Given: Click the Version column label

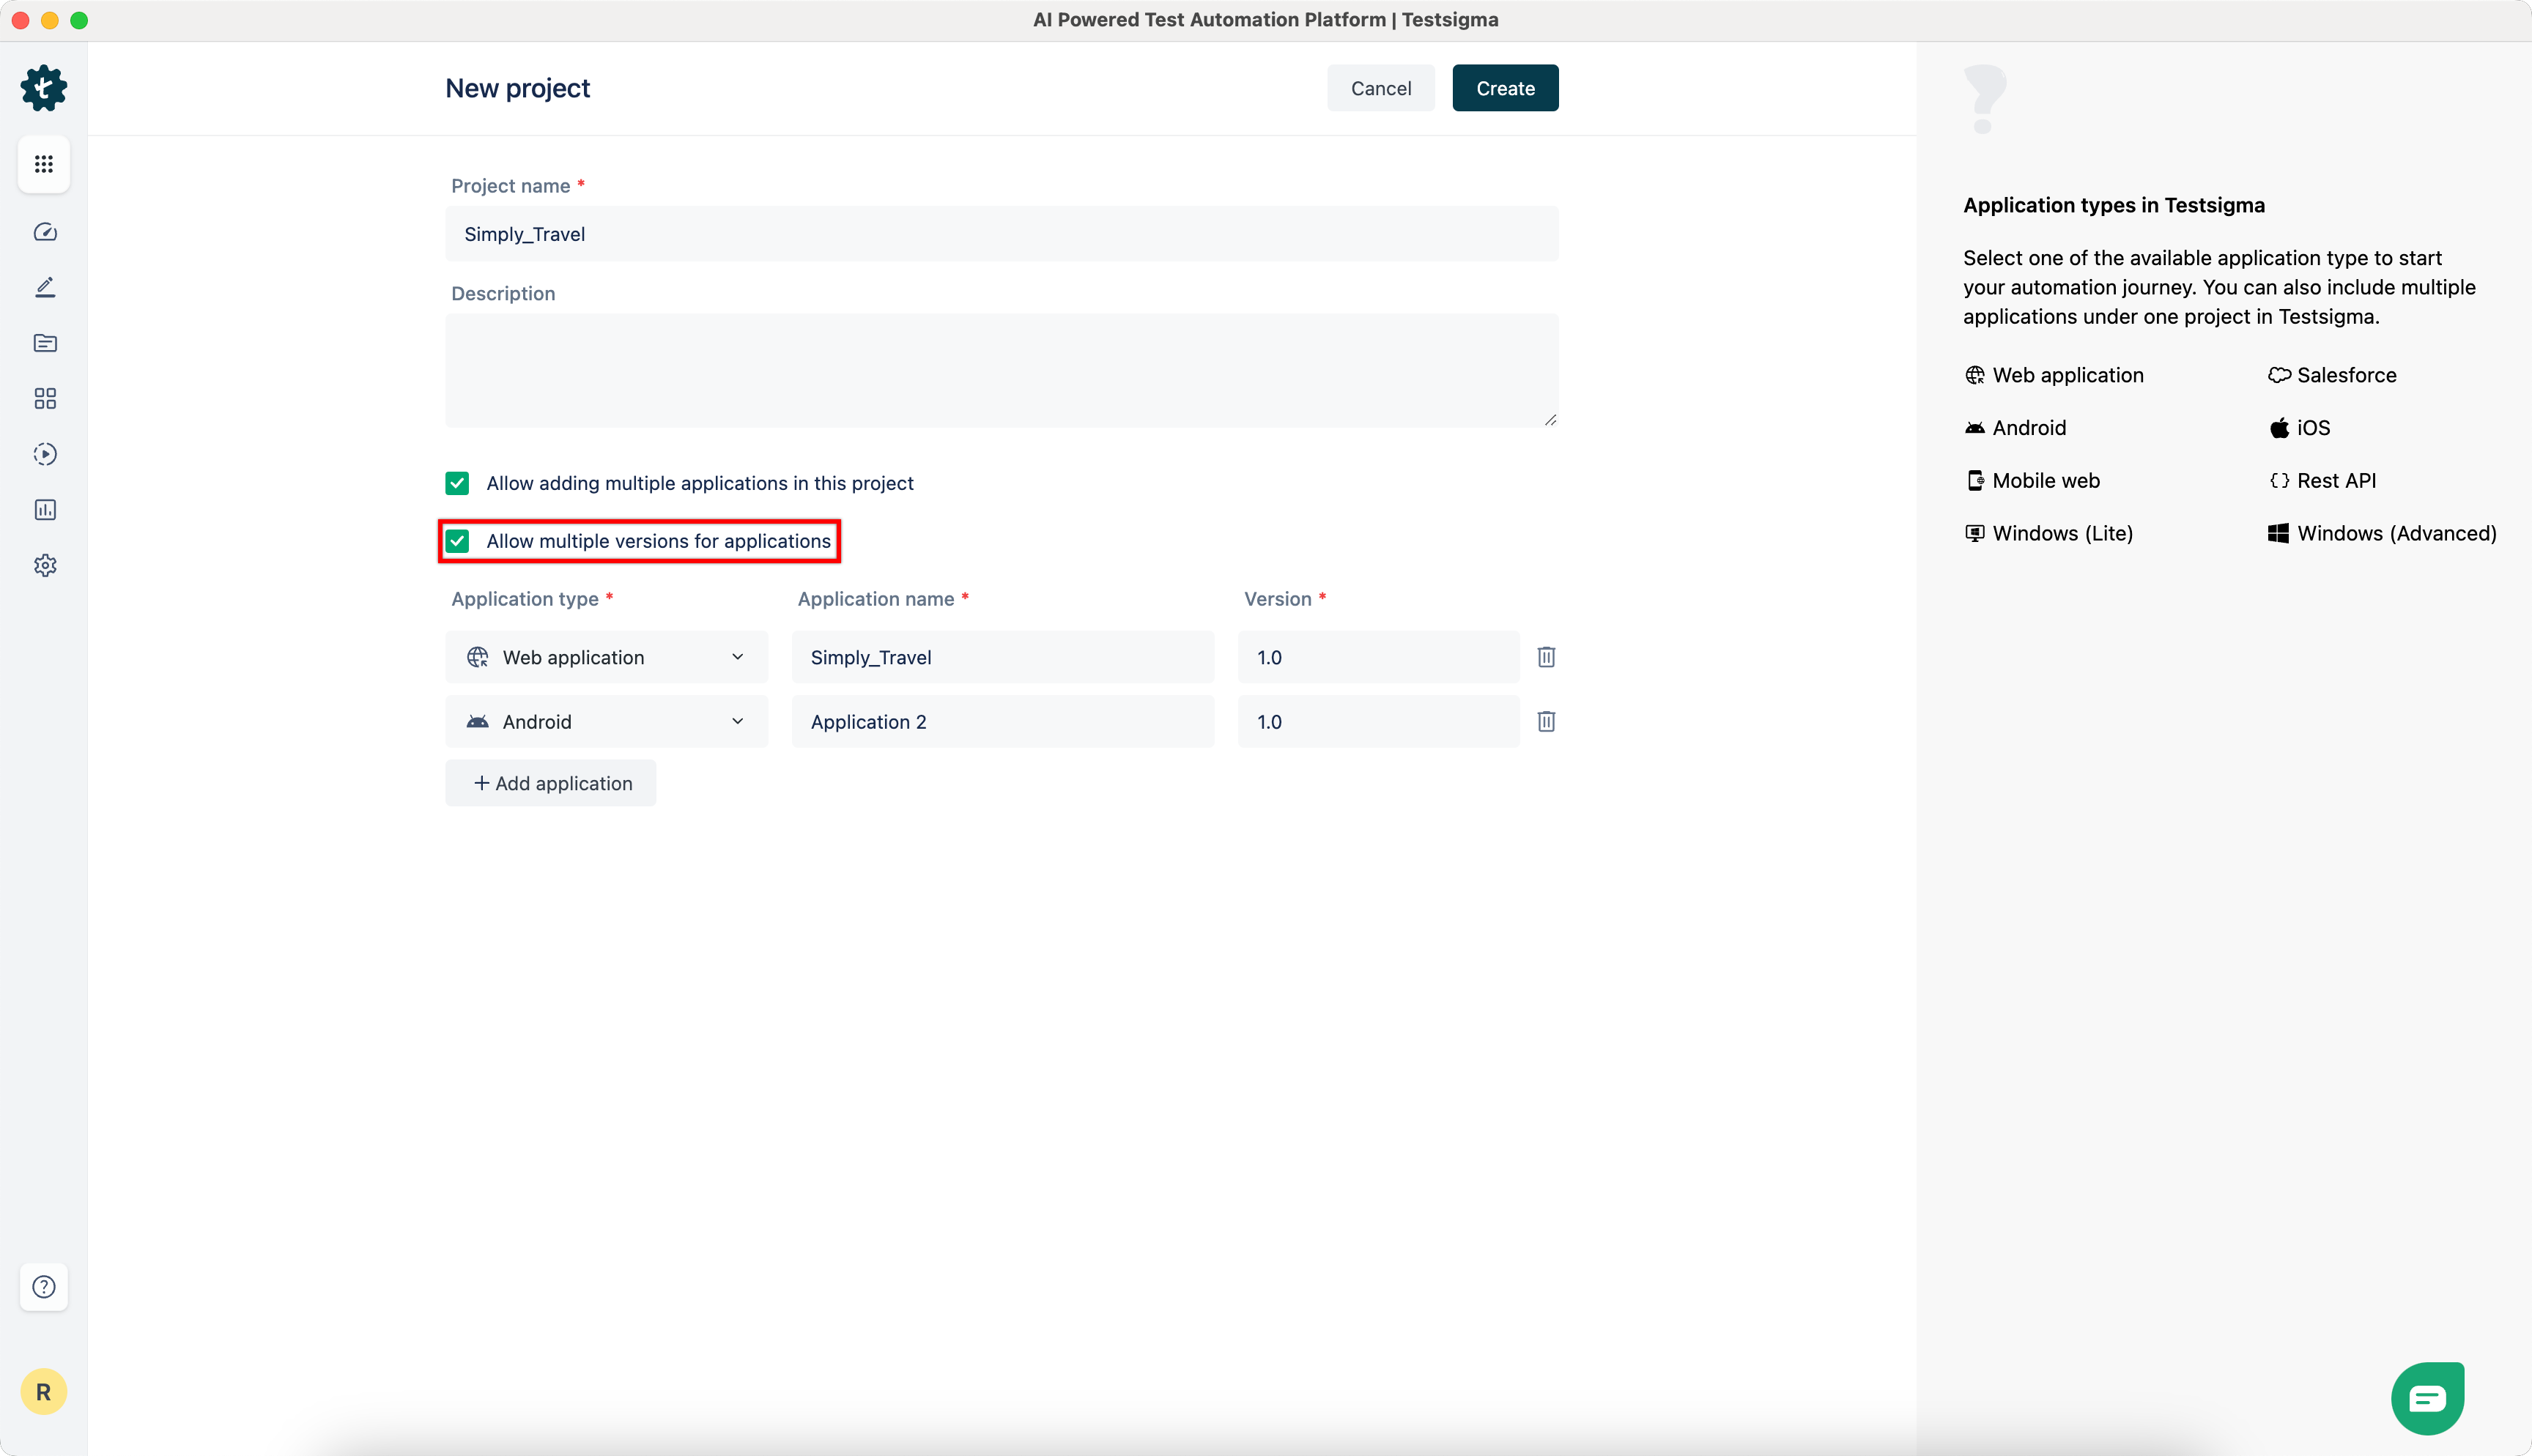Looking at the screenshot, I should (1277, 599).
